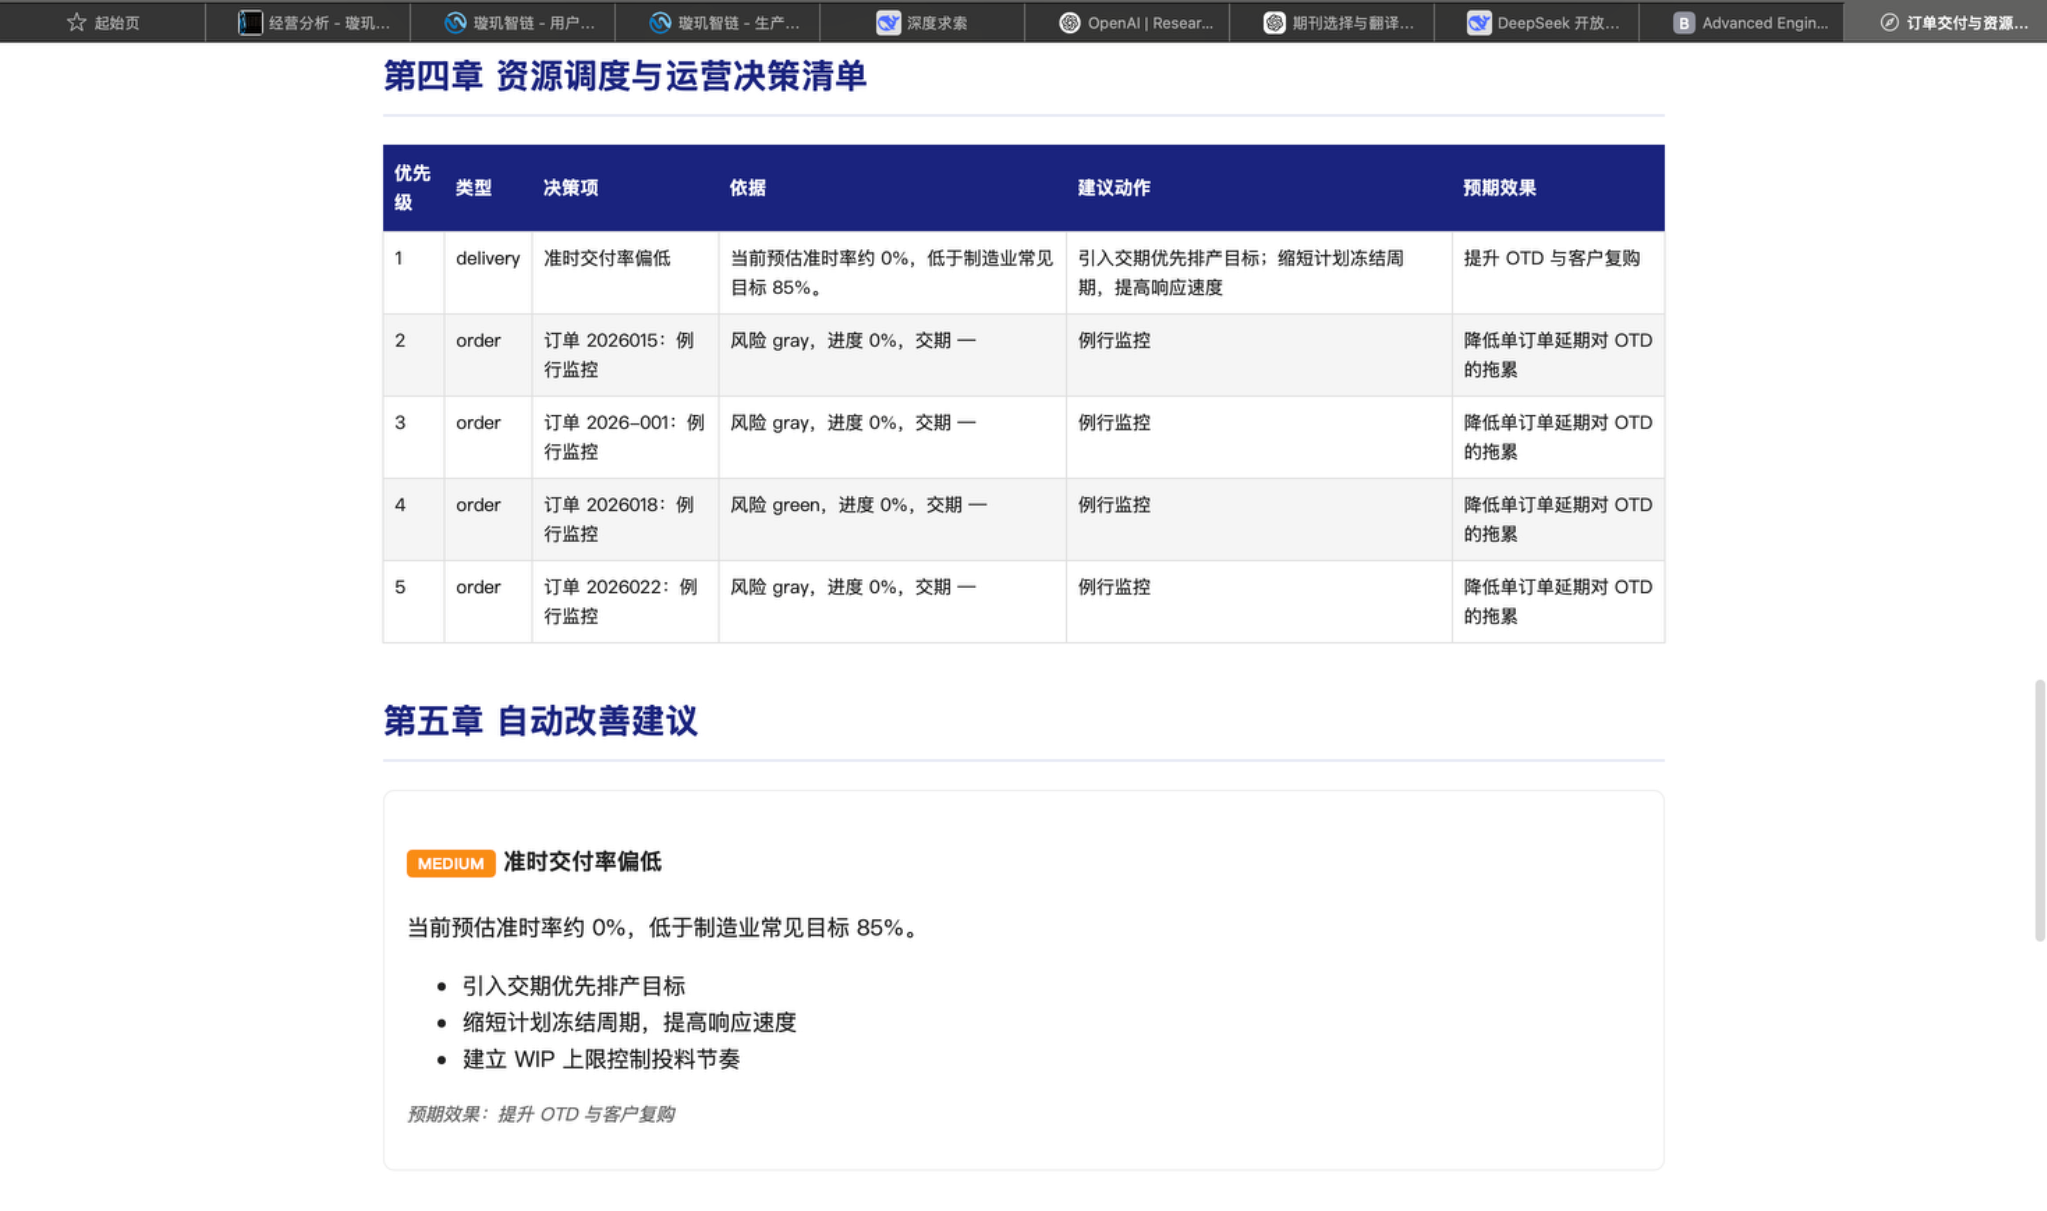This screenshot has height=1211, width=2047.
Task: Click 引入交期优先排产目标 action cell
Action: (x=1259, y=272)
